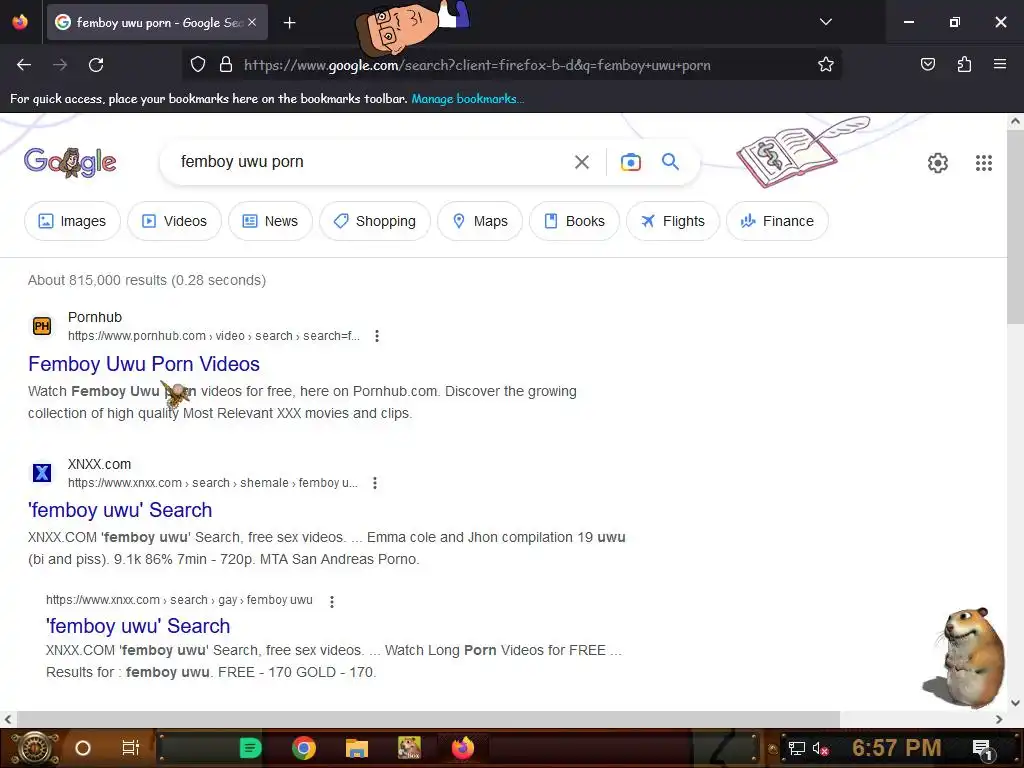Switch to the News filter

270,221
